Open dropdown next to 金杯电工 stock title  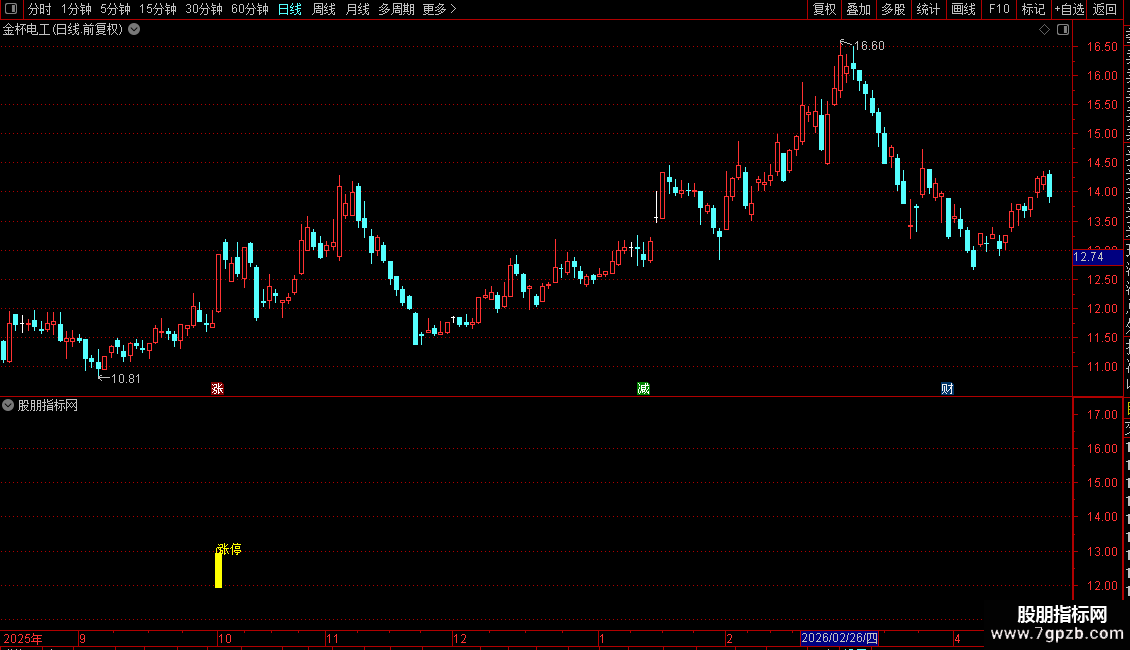point(134,30)
